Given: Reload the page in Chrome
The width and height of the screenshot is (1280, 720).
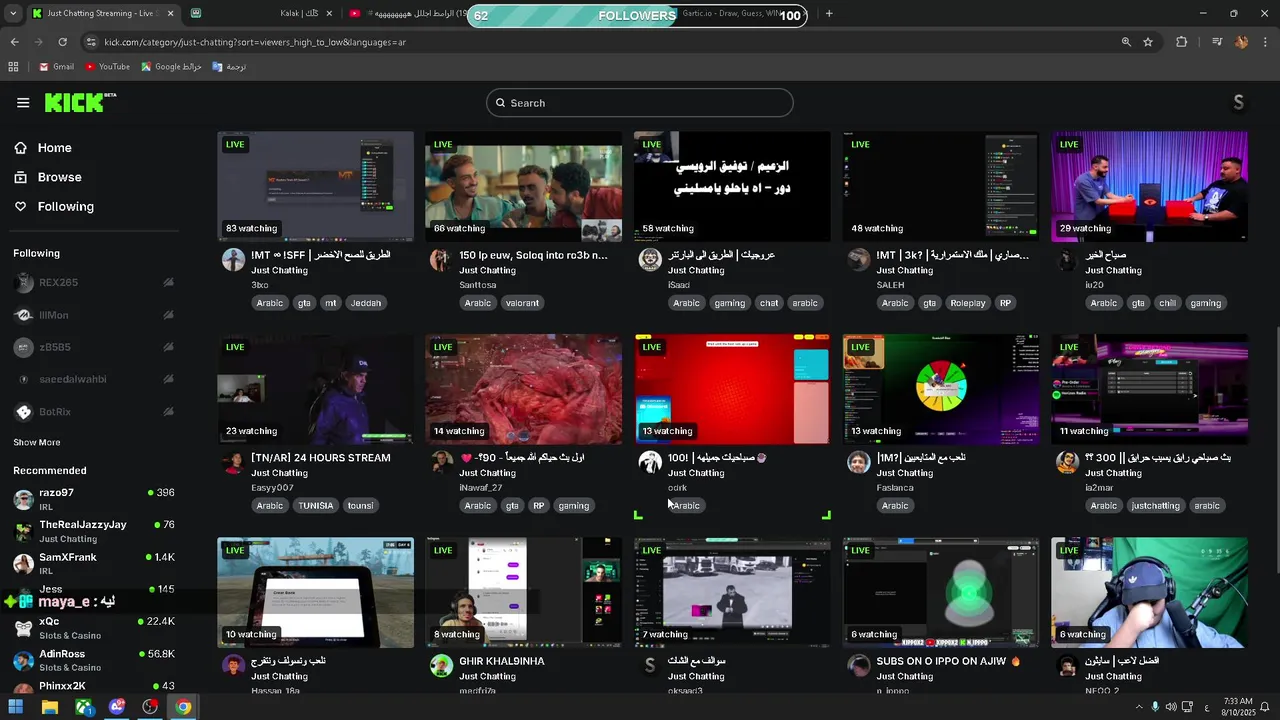Looking at the screenshot, I should click(62, 42).
